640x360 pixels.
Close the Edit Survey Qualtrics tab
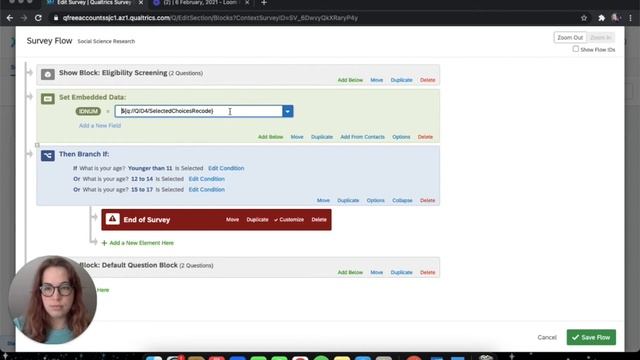pos(141,3)
